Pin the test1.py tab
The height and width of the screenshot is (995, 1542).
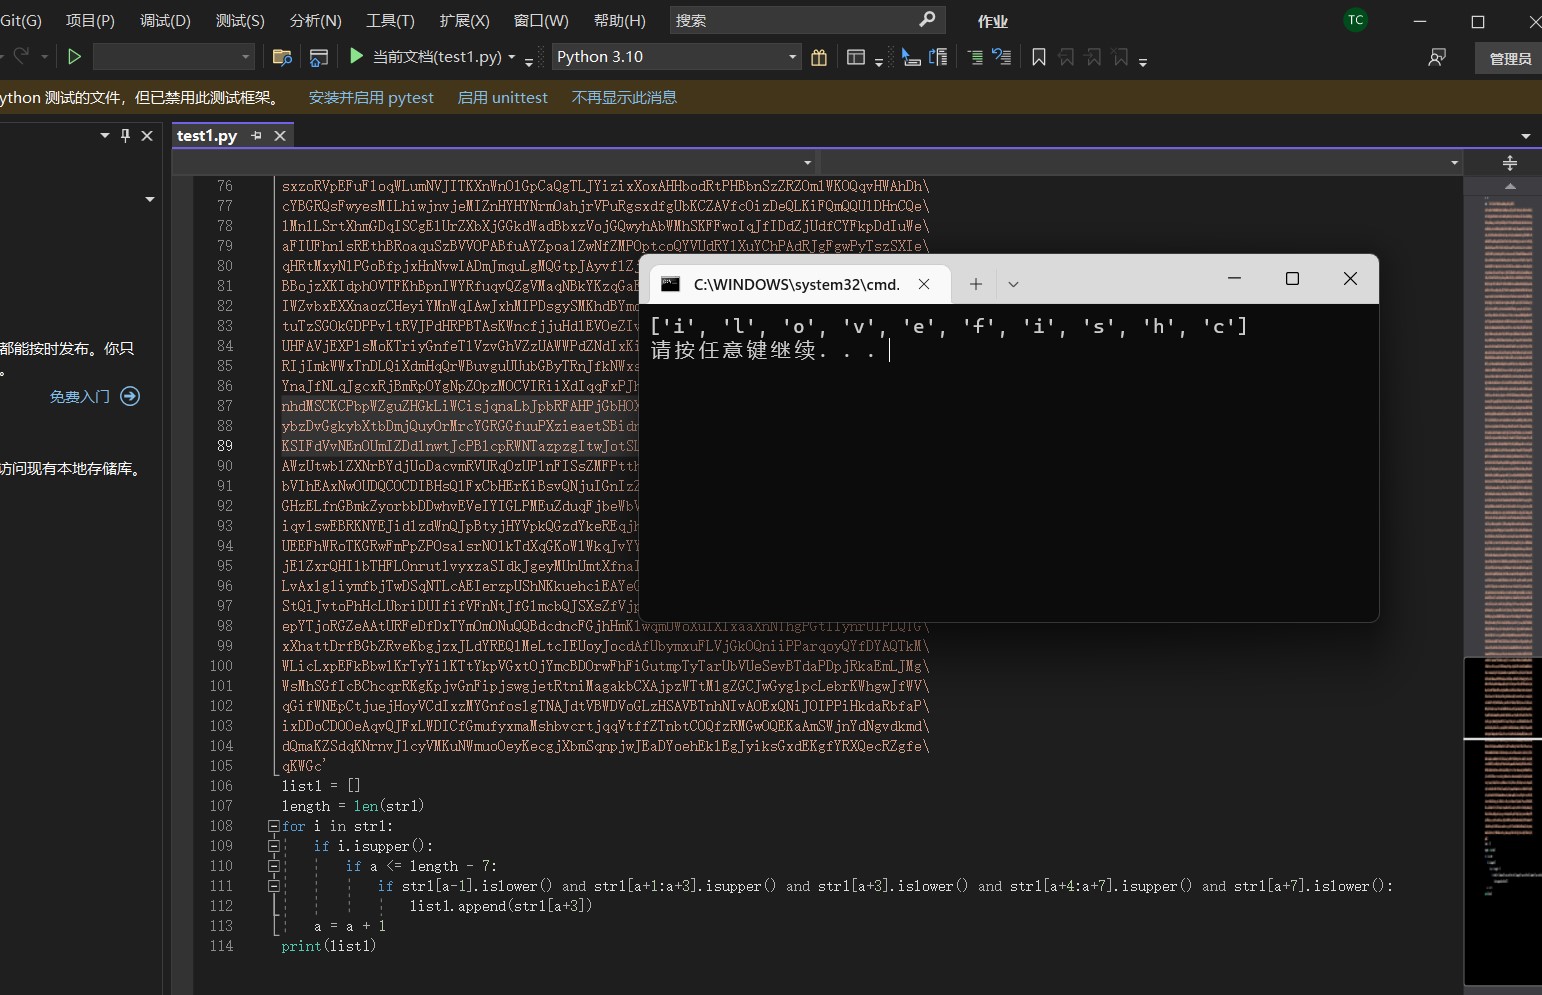(x=256, y=135)
